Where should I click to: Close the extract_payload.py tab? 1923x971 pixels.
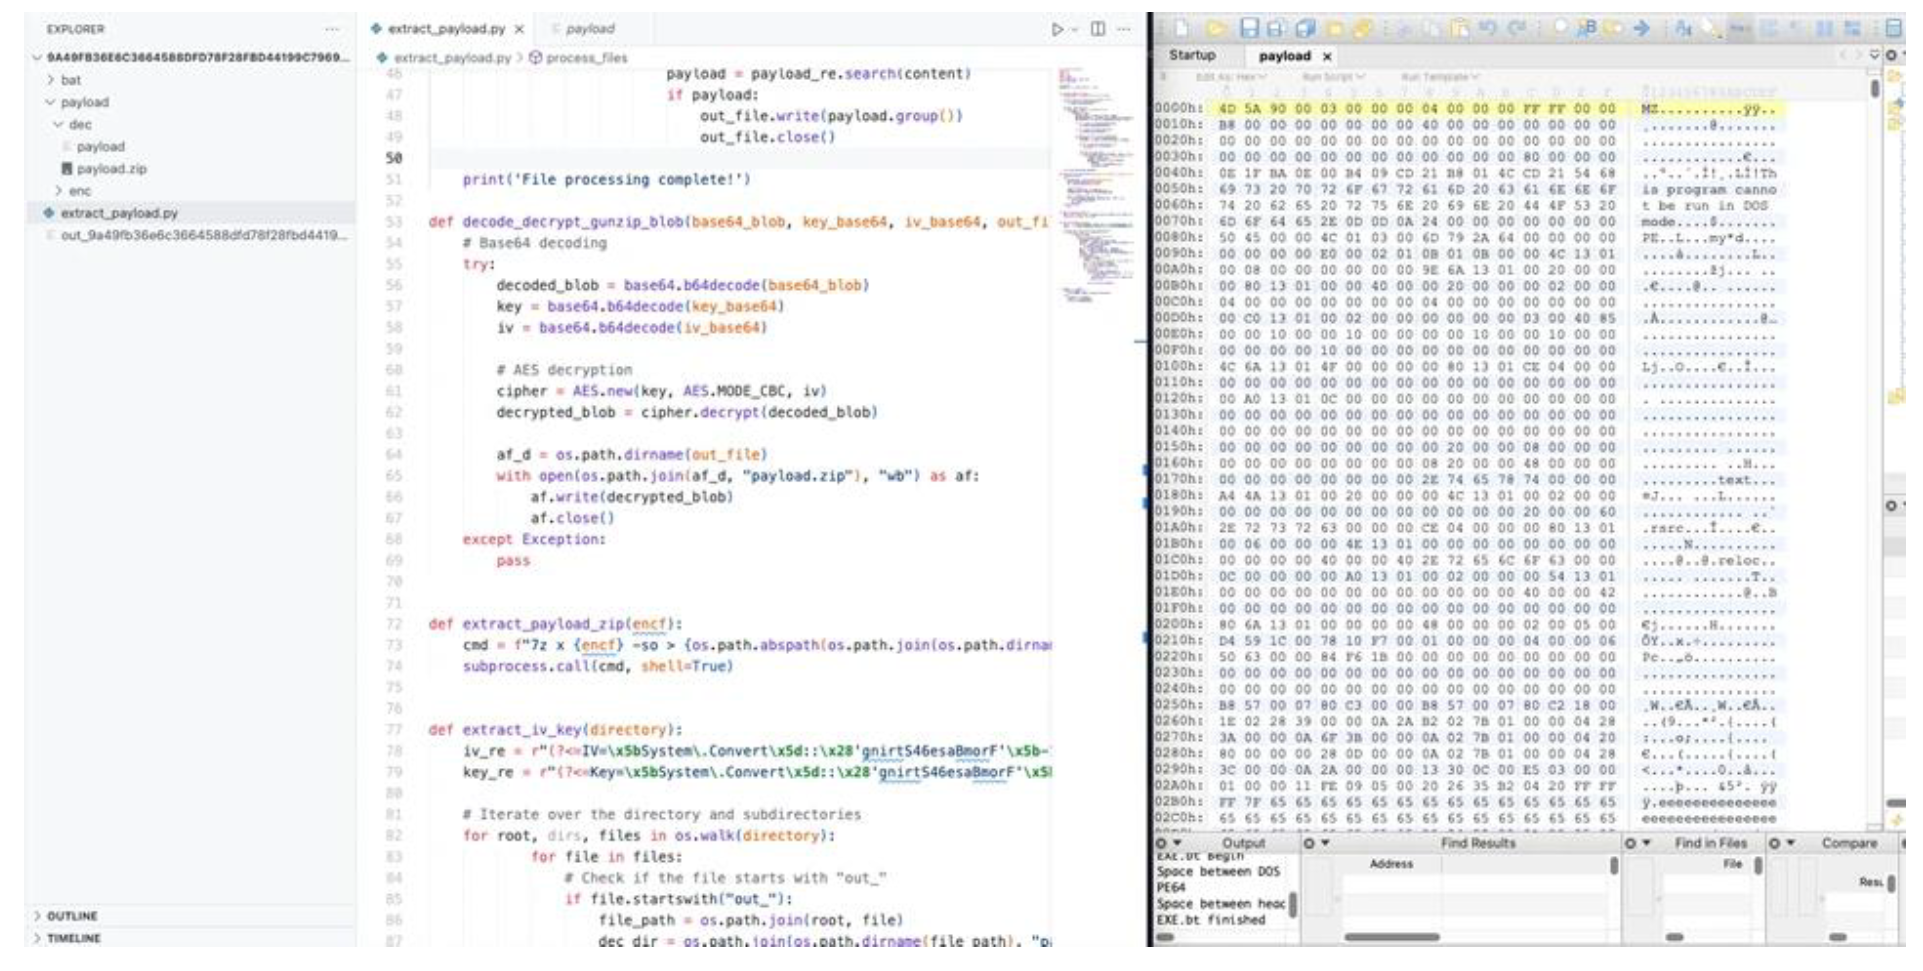coord(519,29)
